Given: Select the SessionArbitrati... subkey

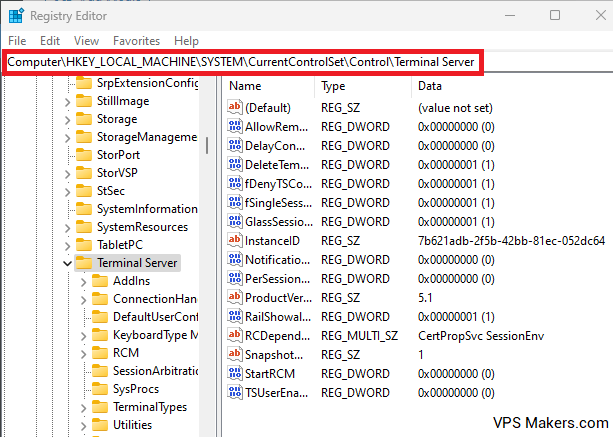Looking at the screenshot, I should [155, 371].
